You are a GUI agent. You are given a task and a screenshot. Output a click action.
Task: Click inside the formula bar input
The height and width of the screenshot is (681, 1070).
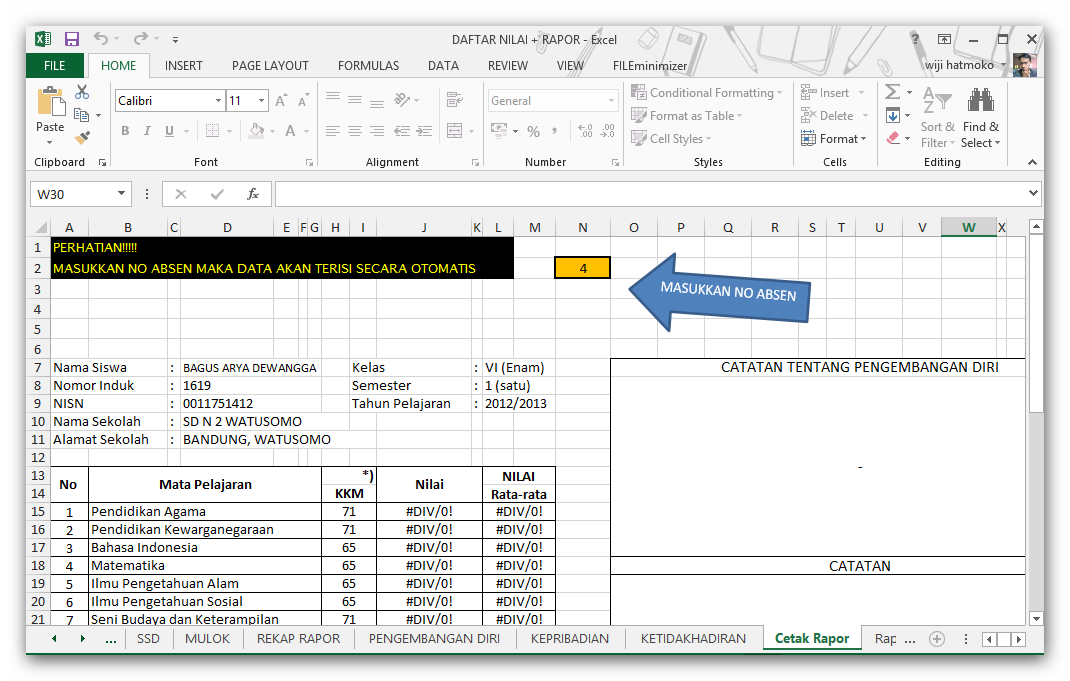click(x=649, y=194)
